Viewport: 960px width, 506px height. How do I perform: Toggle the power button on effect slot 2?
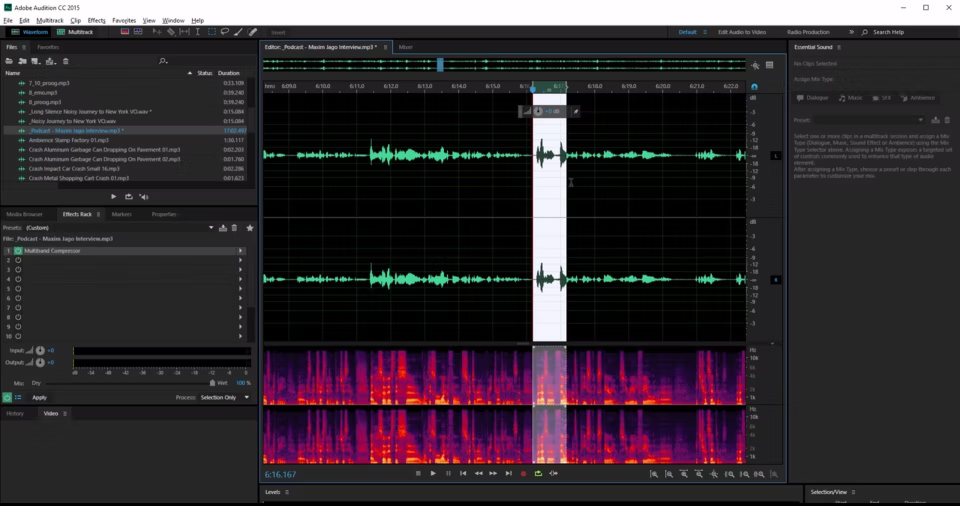(x=18, y=260)
